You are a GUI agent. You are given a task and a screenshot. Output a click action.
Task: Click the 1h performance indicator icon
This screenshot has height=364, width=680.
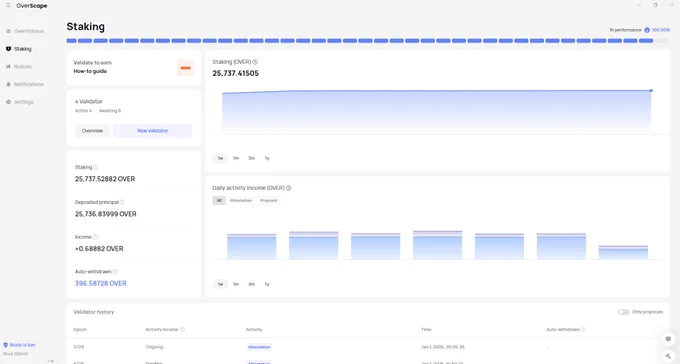[647, 30]
